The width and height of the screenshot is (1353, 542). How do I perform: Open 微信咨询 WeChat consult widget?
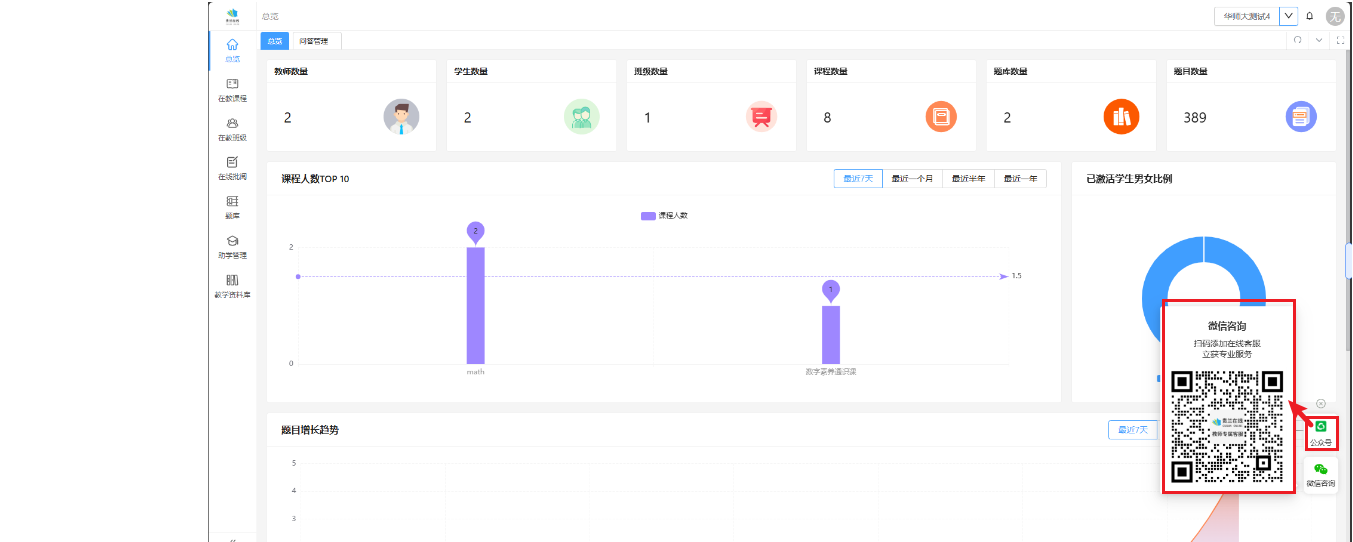coord(1321,474)
